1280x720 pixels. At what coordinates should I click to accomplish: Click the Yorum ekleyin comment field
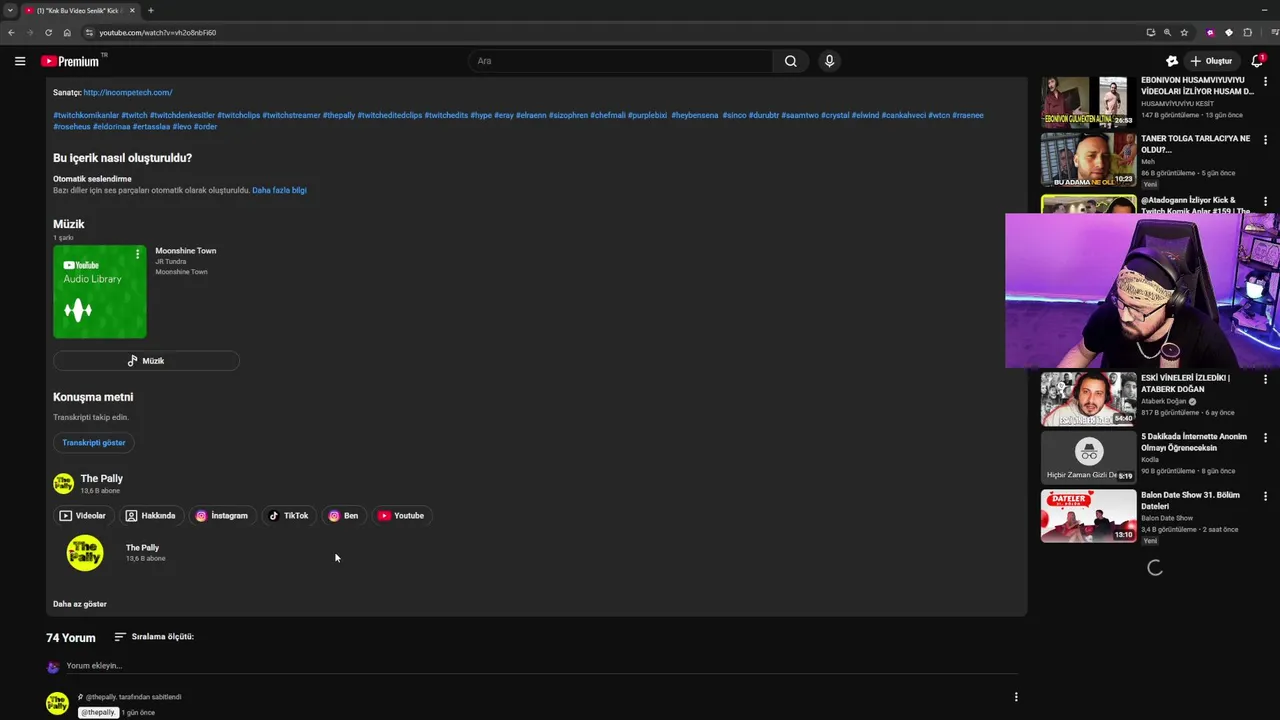pyautogui.click(x=540, y=666)
